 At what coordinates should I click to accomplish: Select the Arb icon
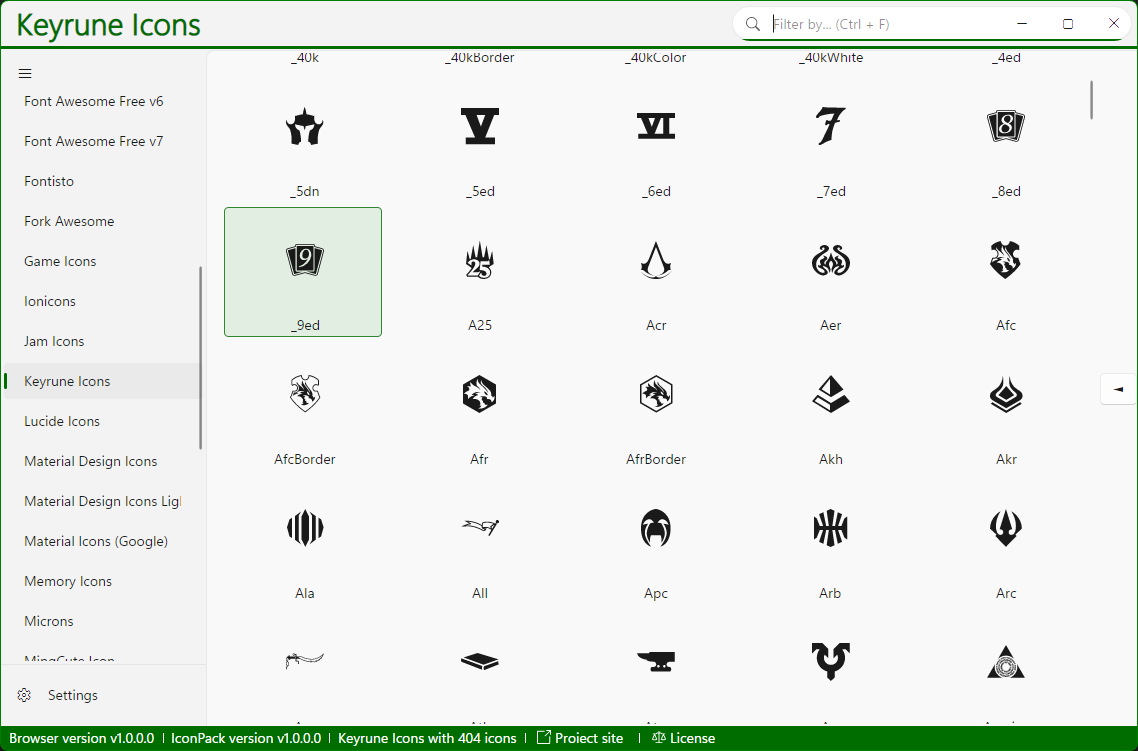tap(830, 528)
